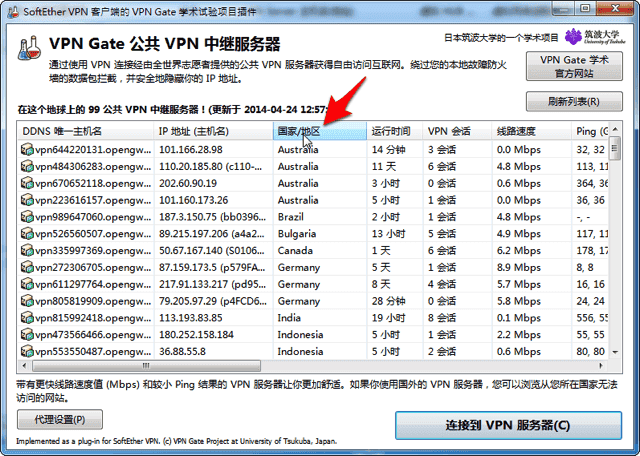Viewport: 640px width, 456px height.
Task: Sort by DDNS 唯一主机名 column header
Action: click(86, 131)
